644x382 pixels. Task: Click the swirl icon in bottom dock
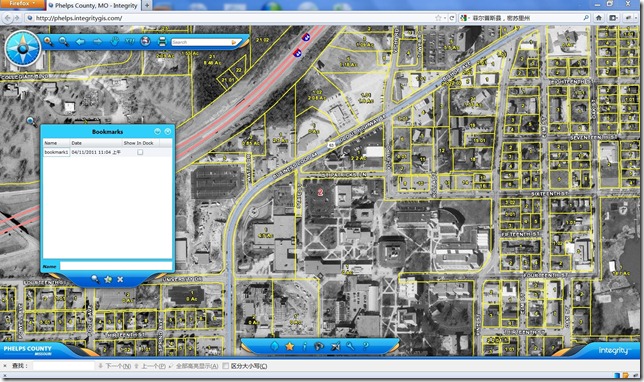point(319,346)
